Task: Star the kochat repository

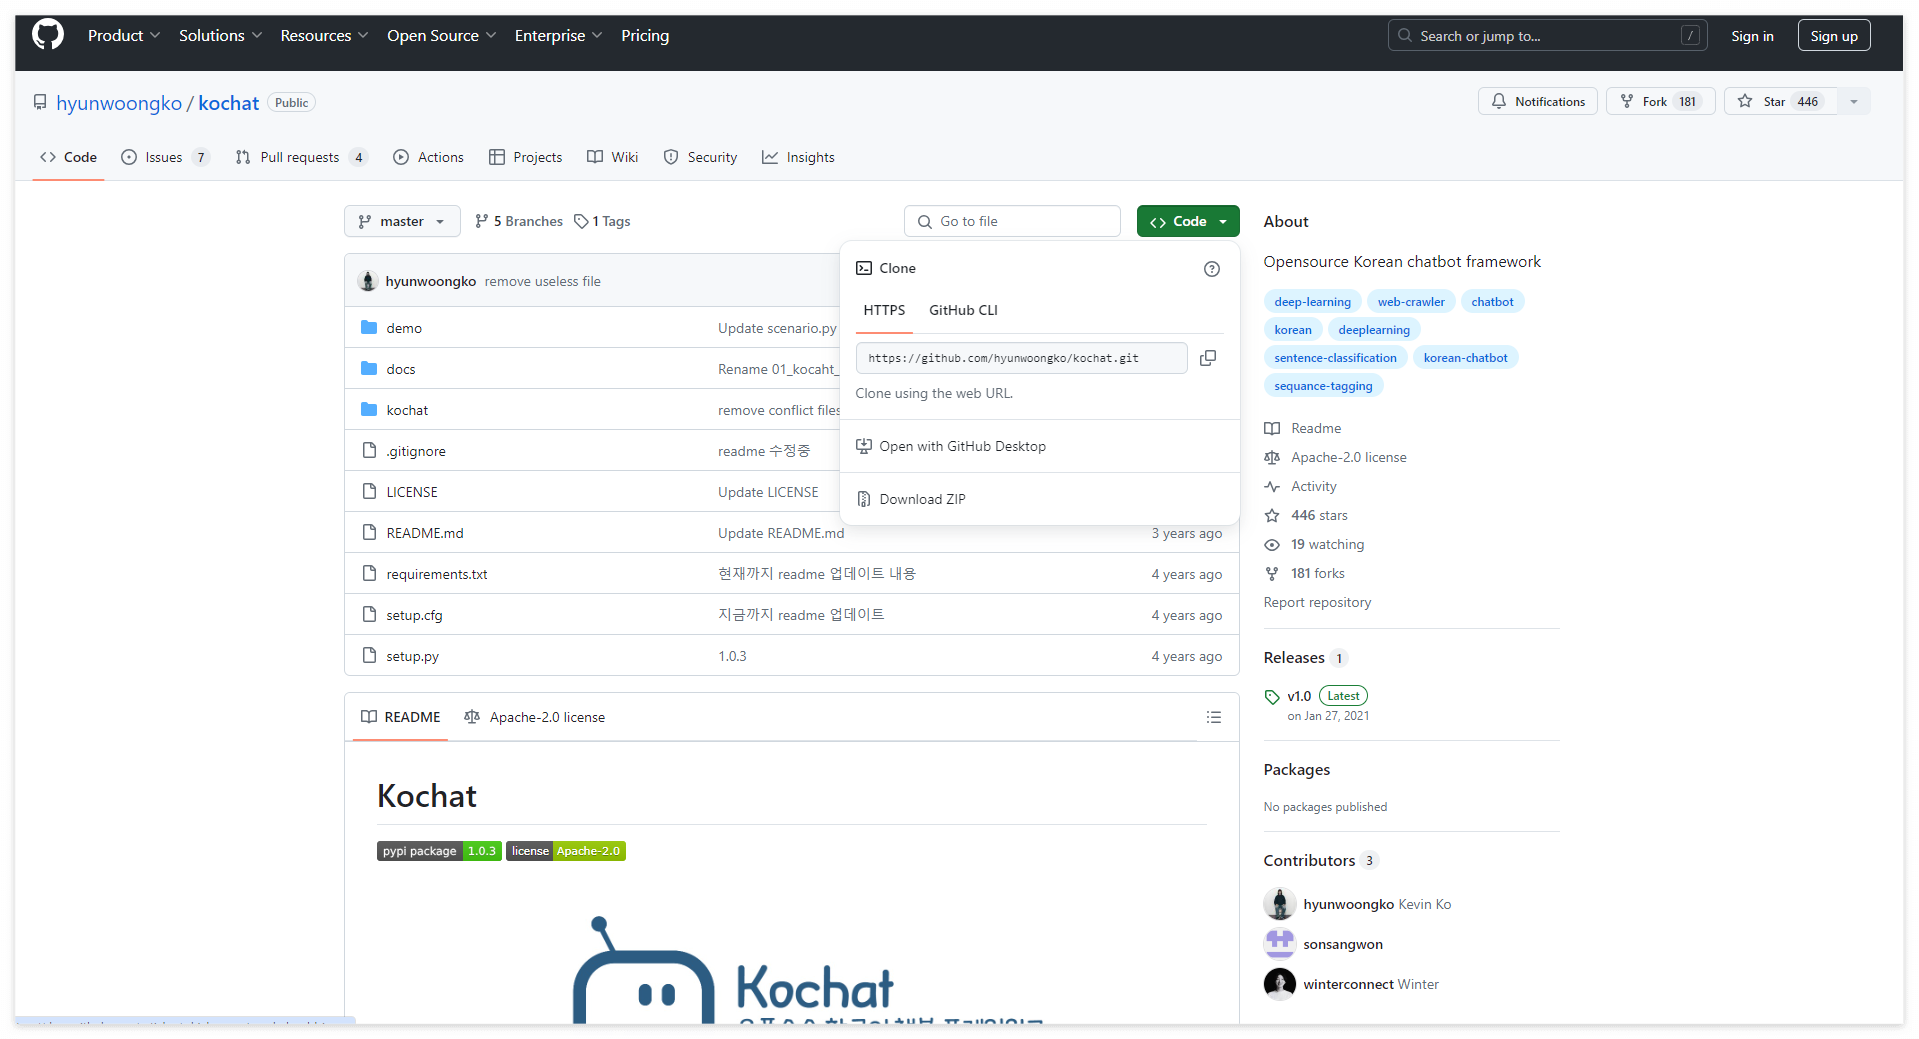Action: tap(1780, 101)
